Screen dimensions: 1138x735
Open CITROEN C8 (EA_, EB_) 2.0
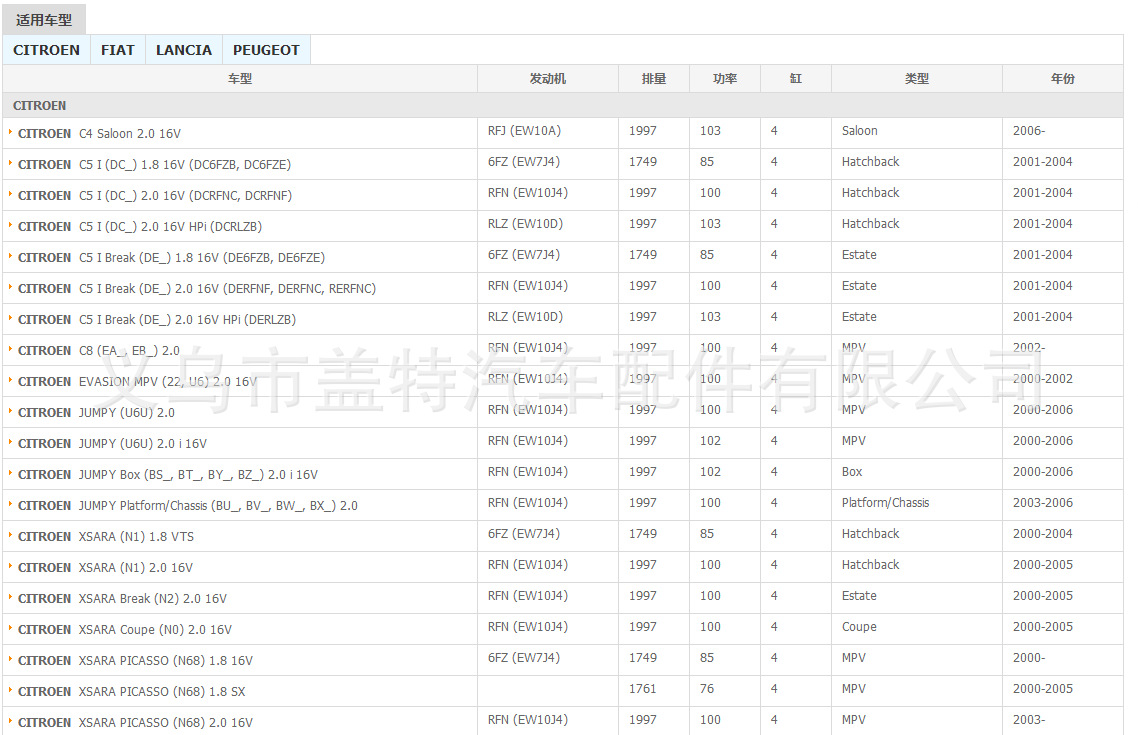click(x=99, y=350)
